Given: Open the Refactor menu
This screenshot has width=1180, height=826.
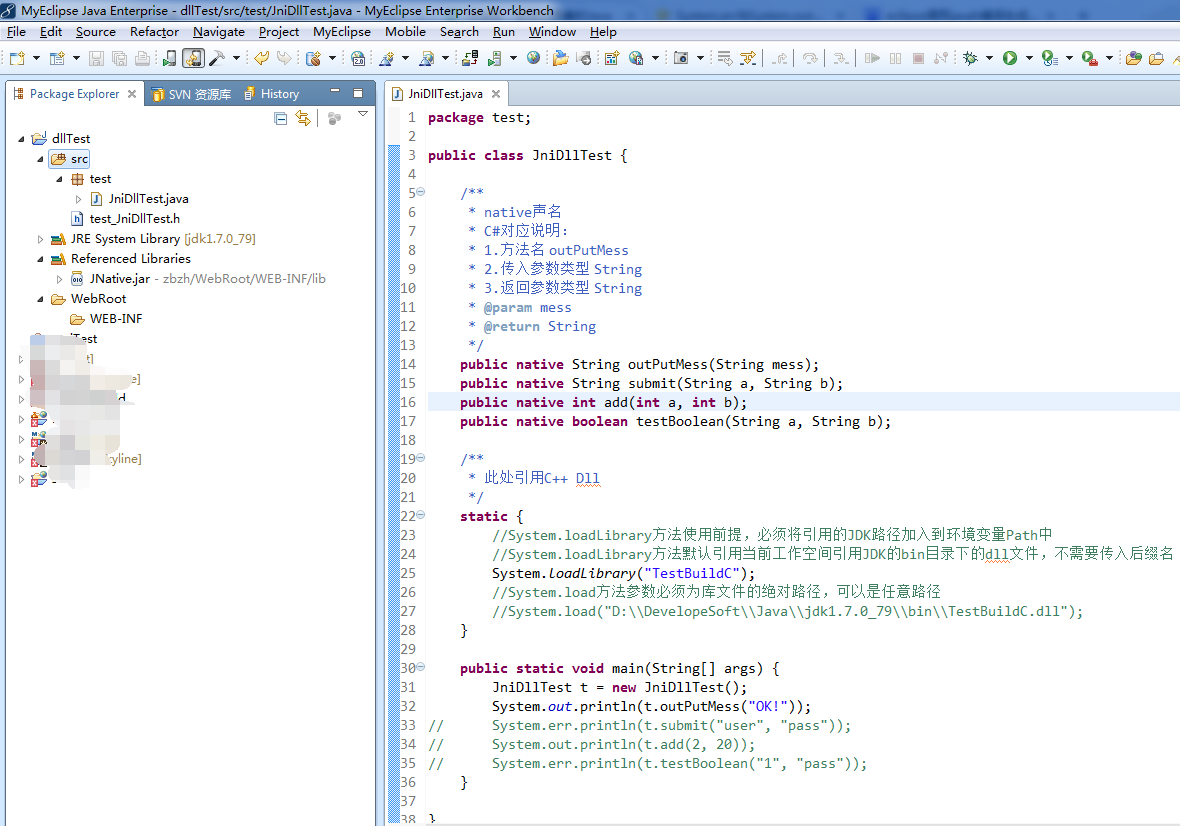Looking at the screenshot, I should (154, 32).
